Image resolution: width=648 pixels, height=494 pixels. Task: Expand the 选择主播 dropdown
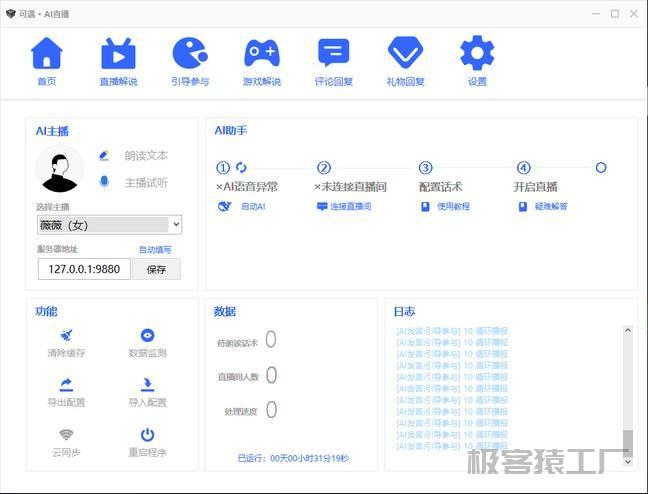click(109, 225)
